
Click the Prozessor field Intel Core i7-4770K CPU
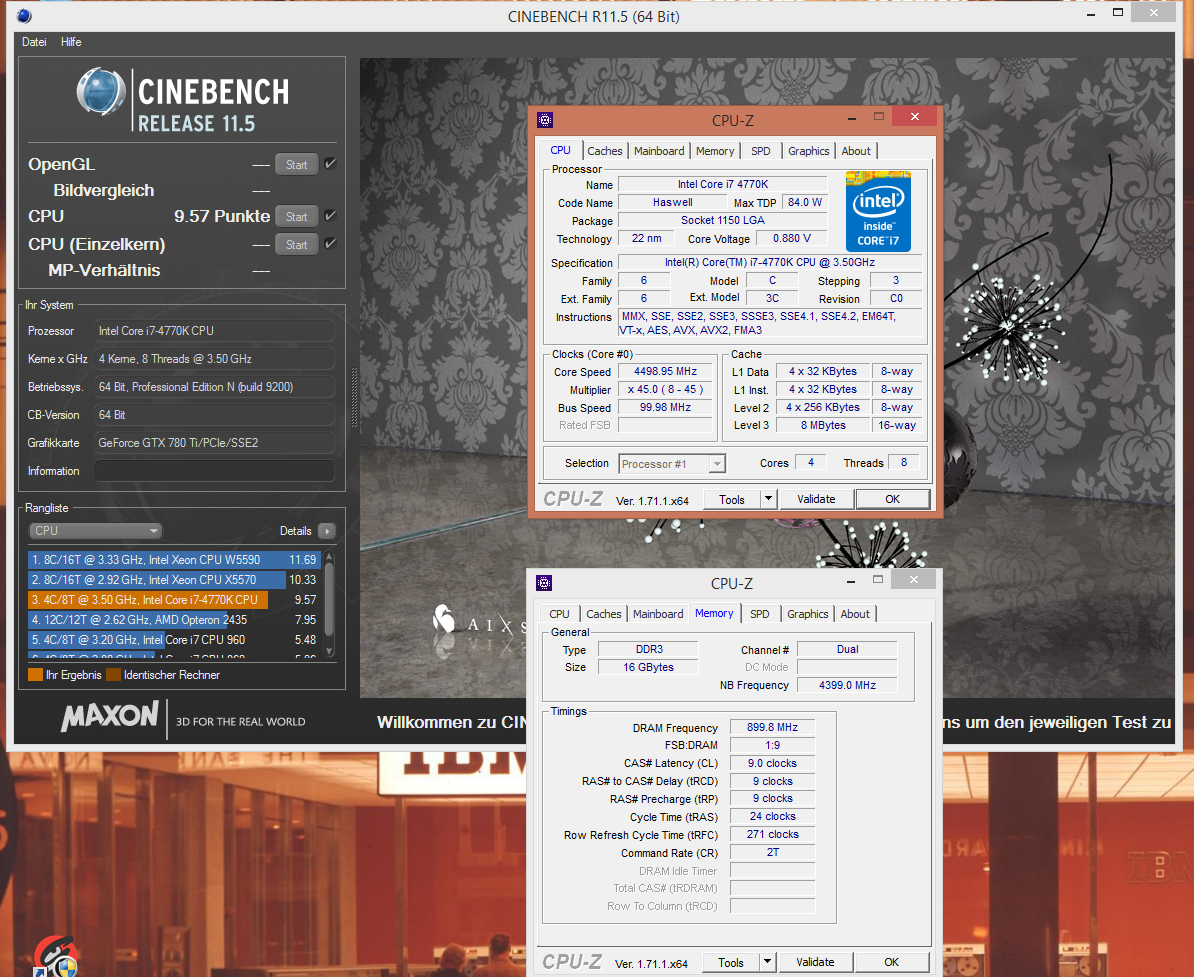(x=214, y=330)
